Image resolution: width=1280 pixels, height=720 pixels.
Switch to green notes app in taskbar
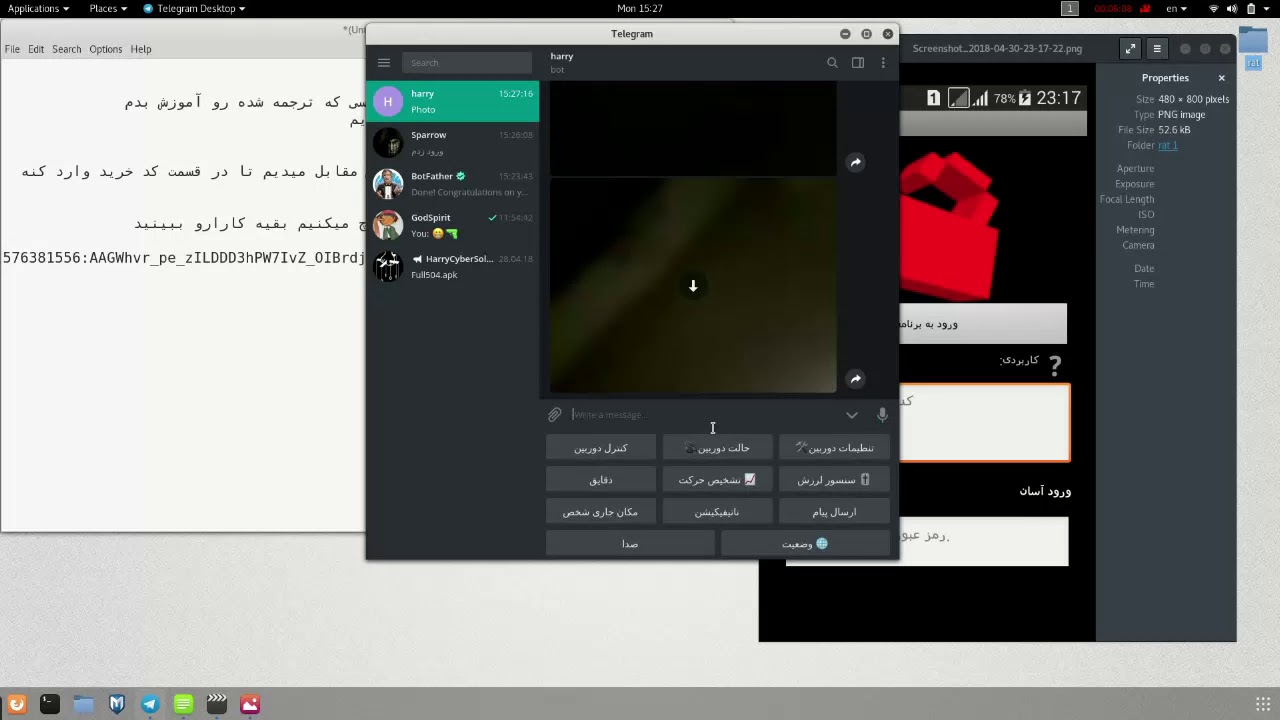coord(183,705)
